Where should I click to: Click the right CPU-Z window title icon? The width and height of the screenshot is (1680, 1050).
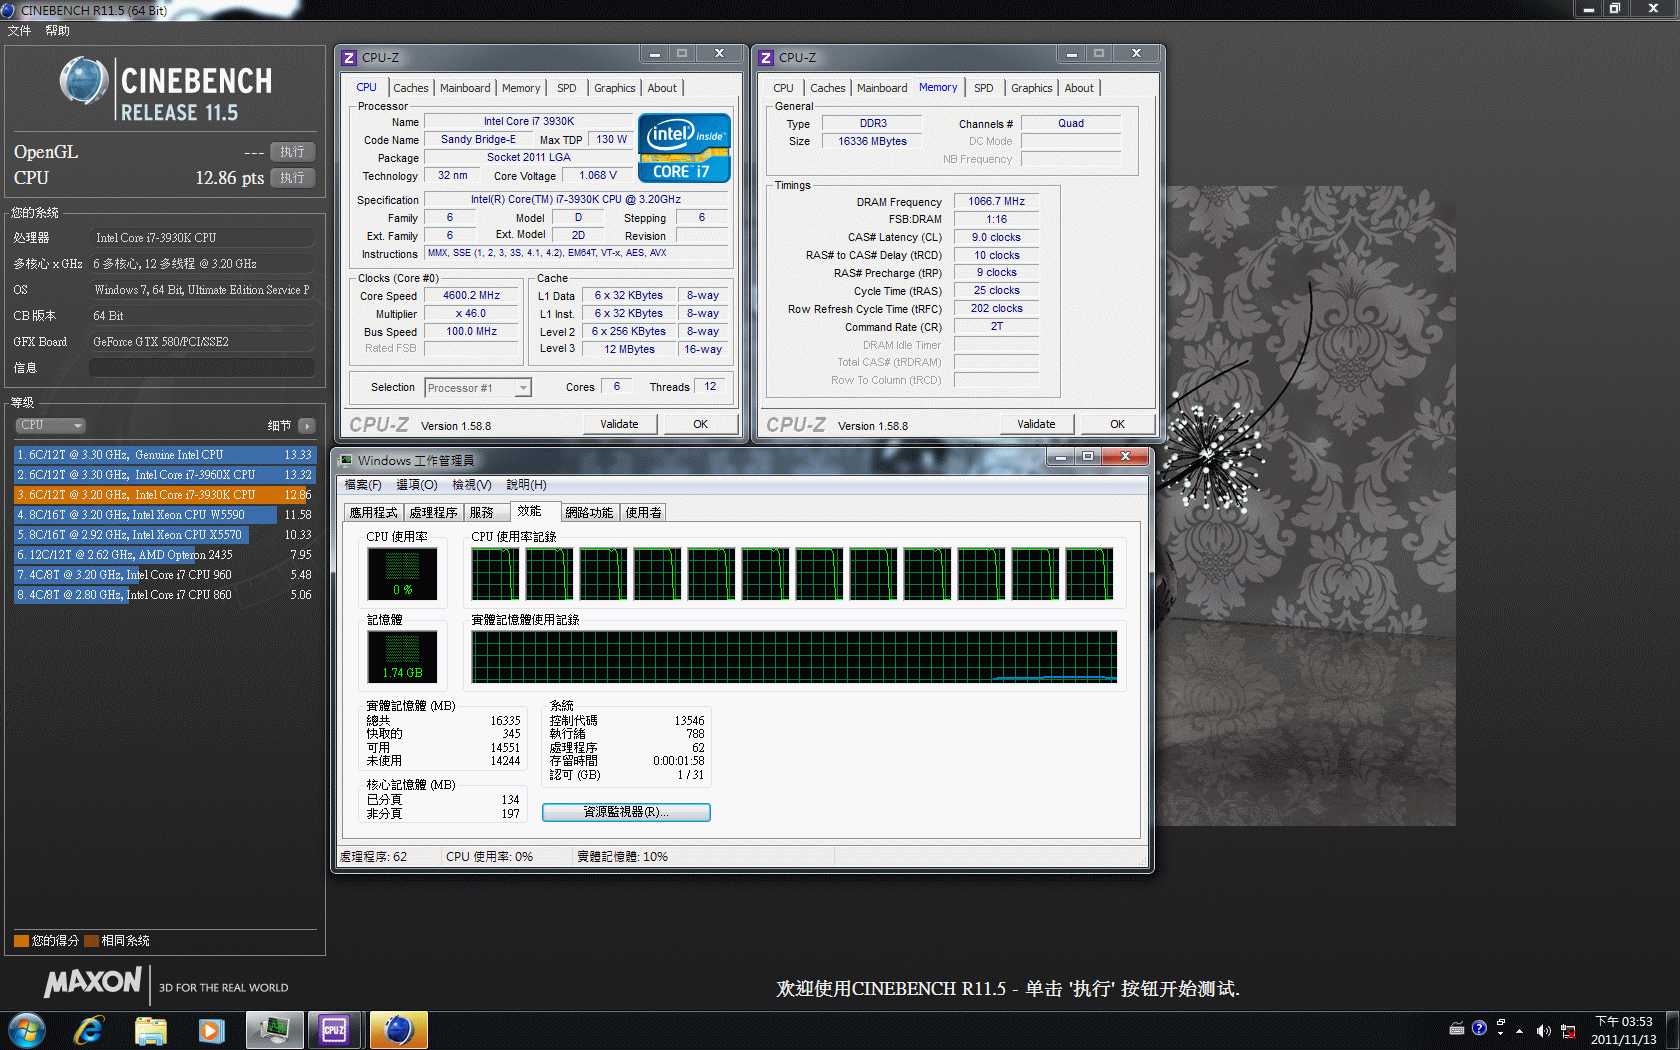pyautogui.click(x=766, y=58)
